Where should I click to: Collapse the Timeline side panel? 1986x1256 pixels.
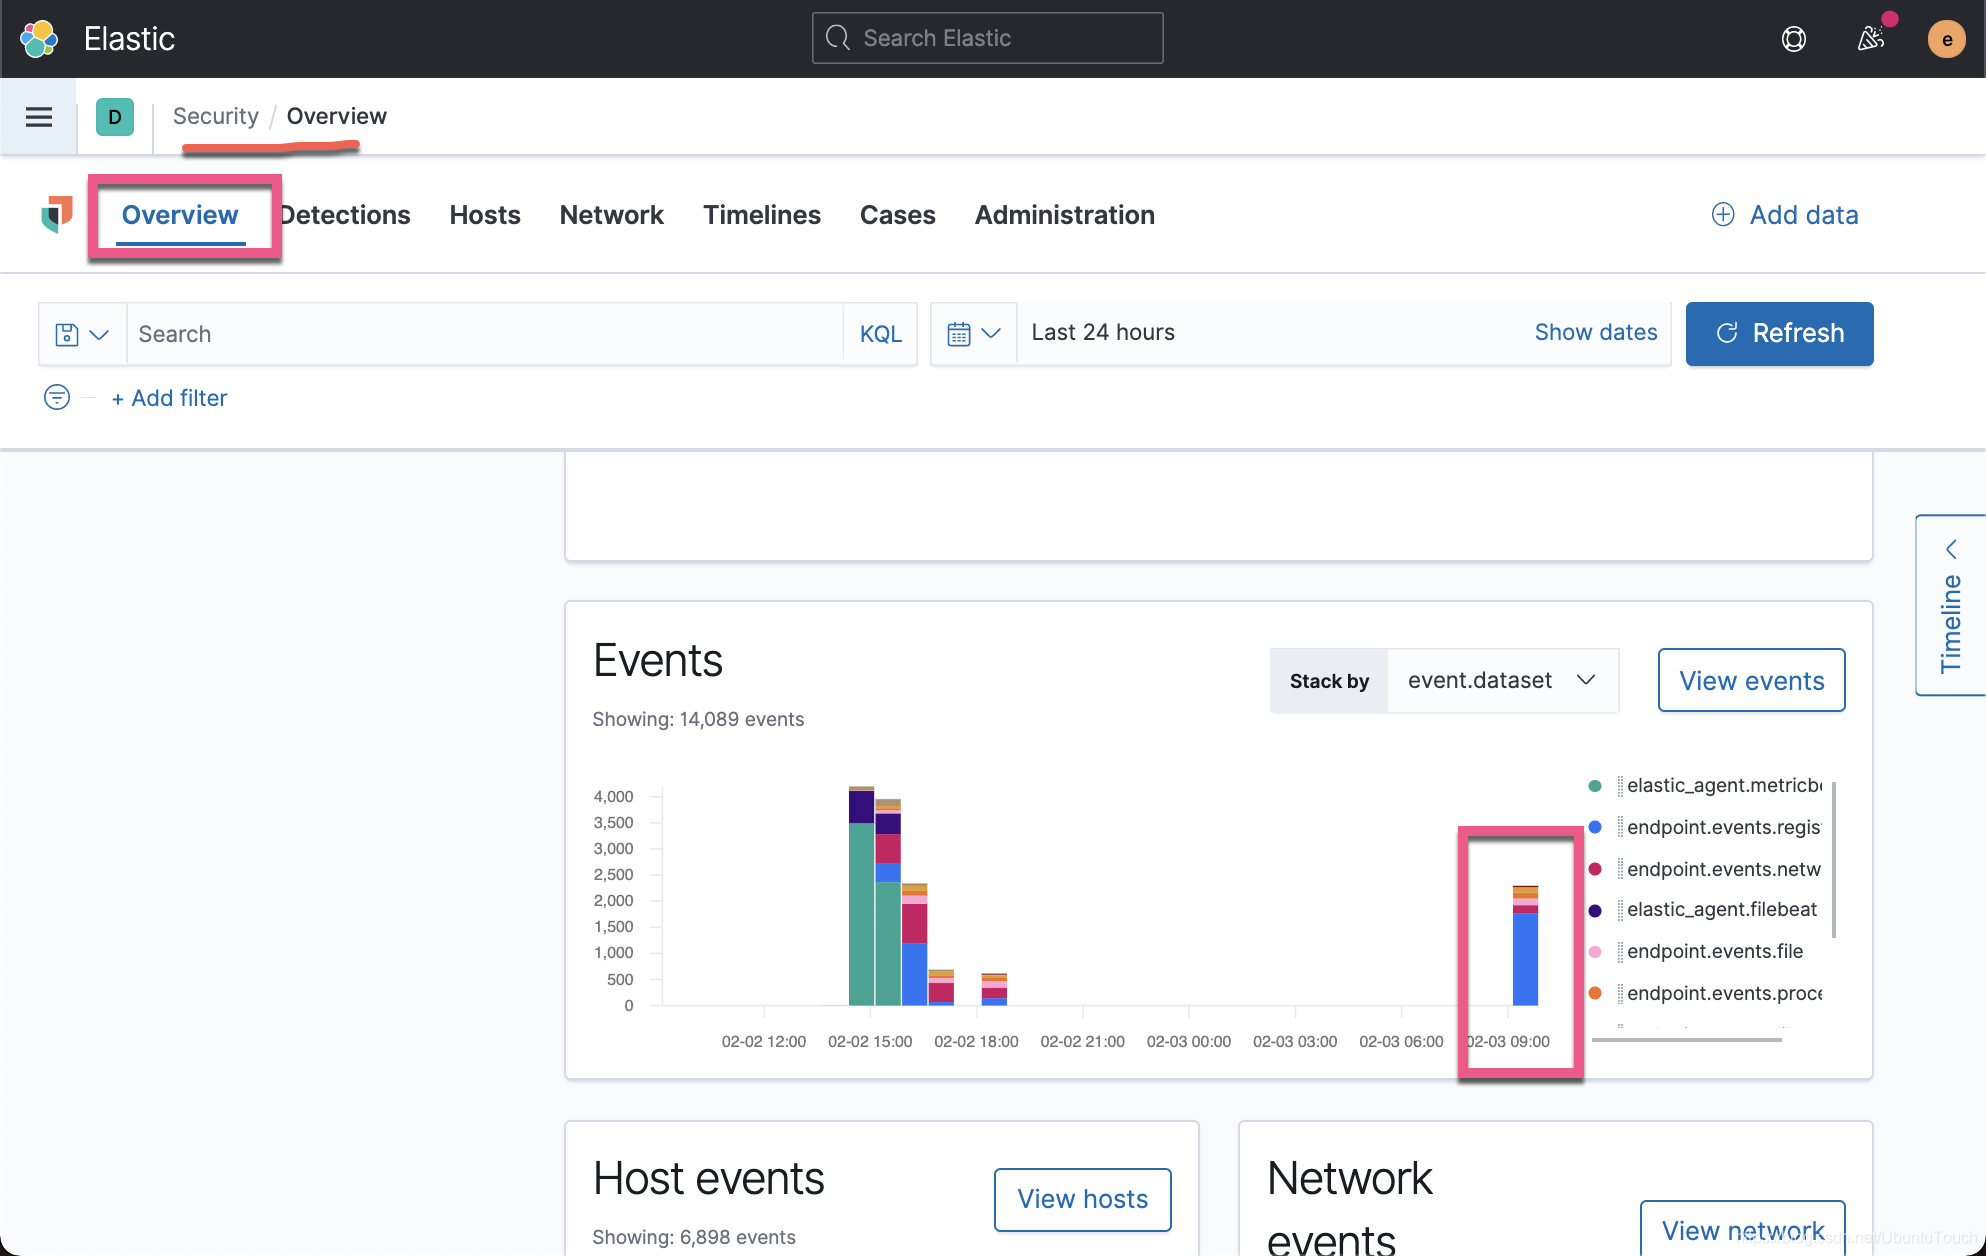[1954, 548]
